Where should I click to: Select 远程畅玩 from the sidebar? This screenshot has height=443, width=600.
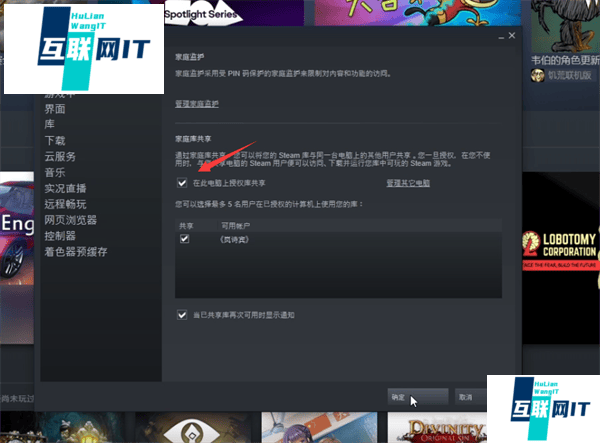65,204
